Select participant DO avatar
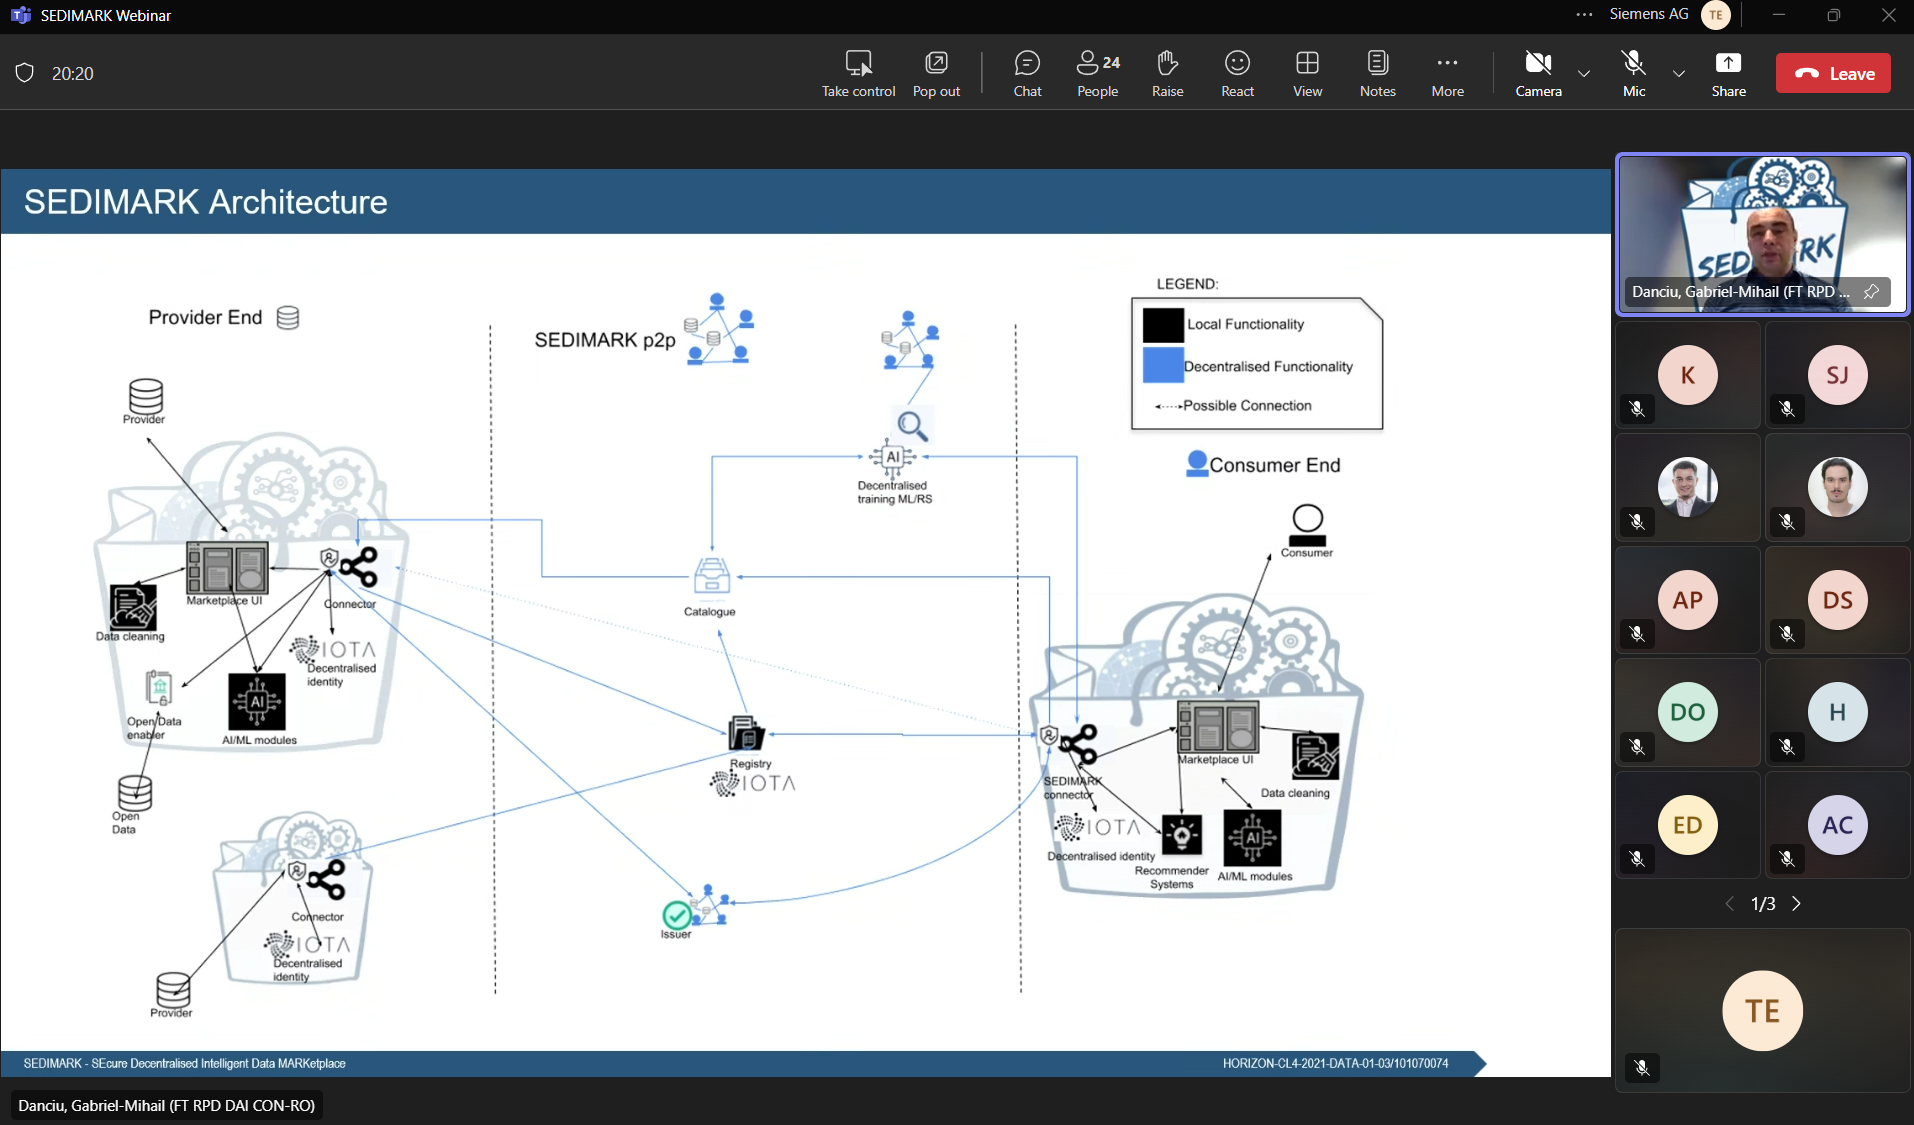 tap(1687, 712)
